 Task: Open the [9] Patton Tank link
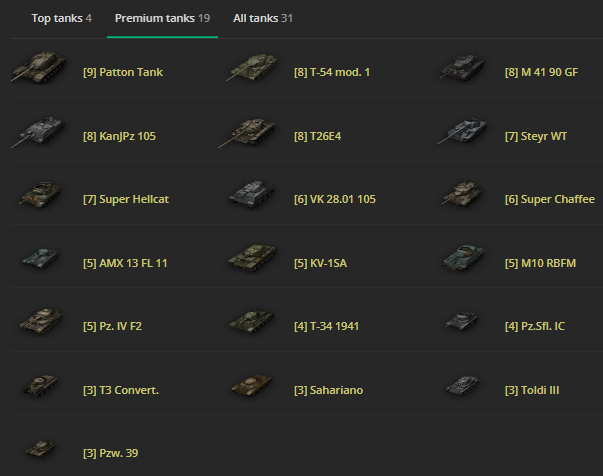point(123,72)
